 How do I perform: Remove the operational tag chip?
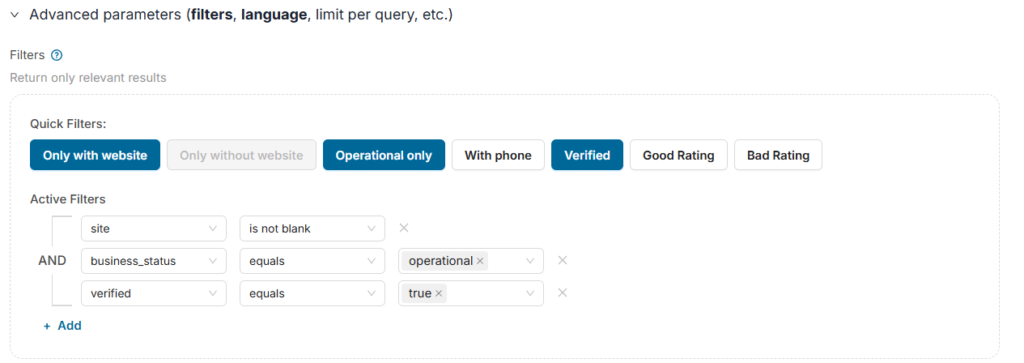(x=480, y=261)
